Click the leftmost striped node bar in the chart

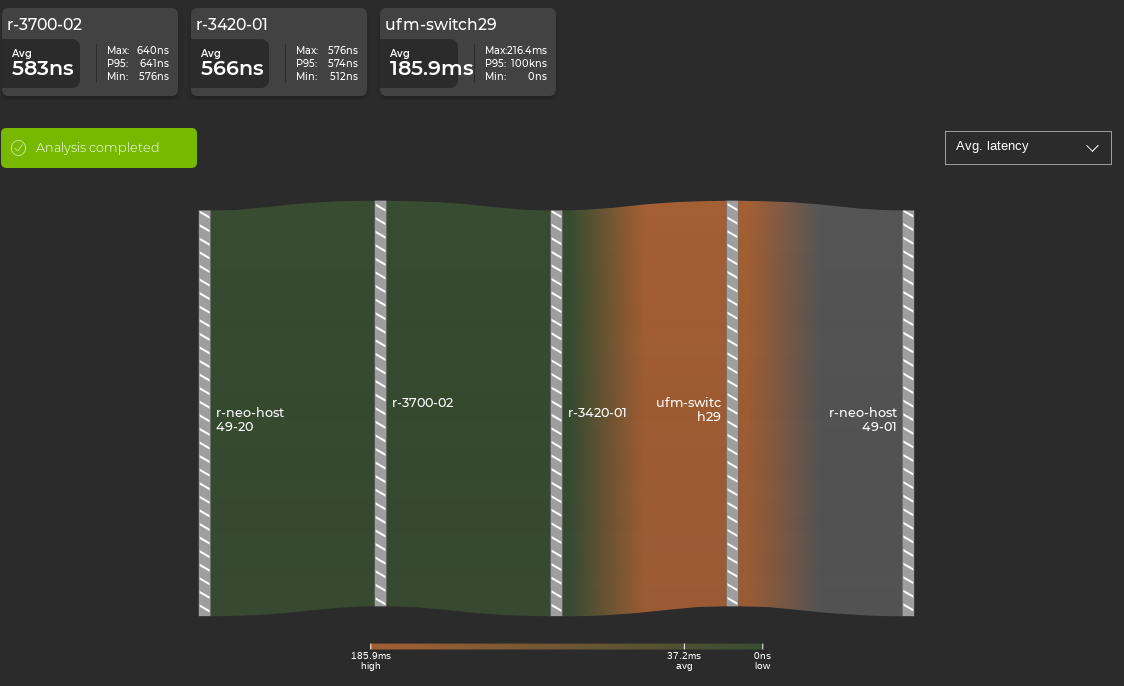(205, 410)
